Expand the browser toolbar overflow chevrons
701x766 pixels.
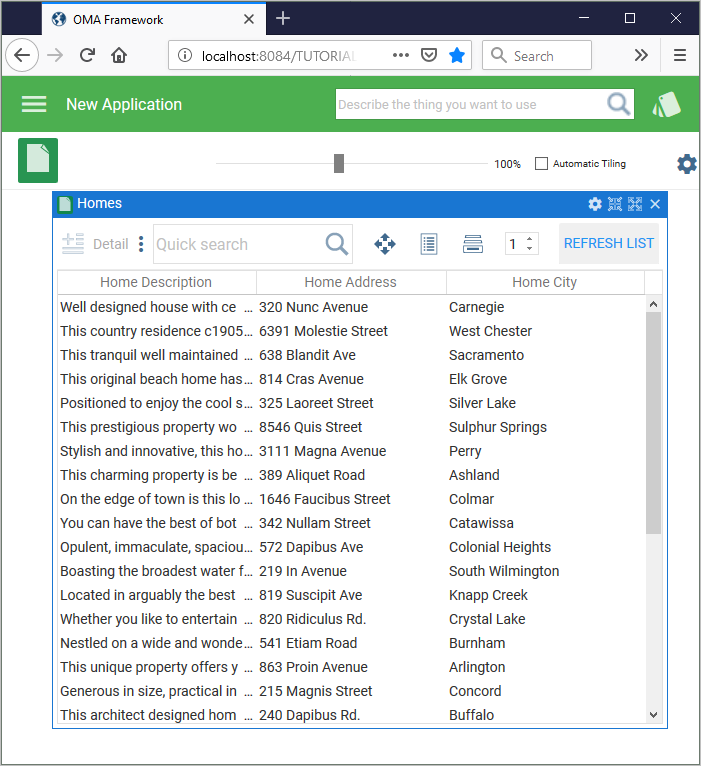click(641, 55)
